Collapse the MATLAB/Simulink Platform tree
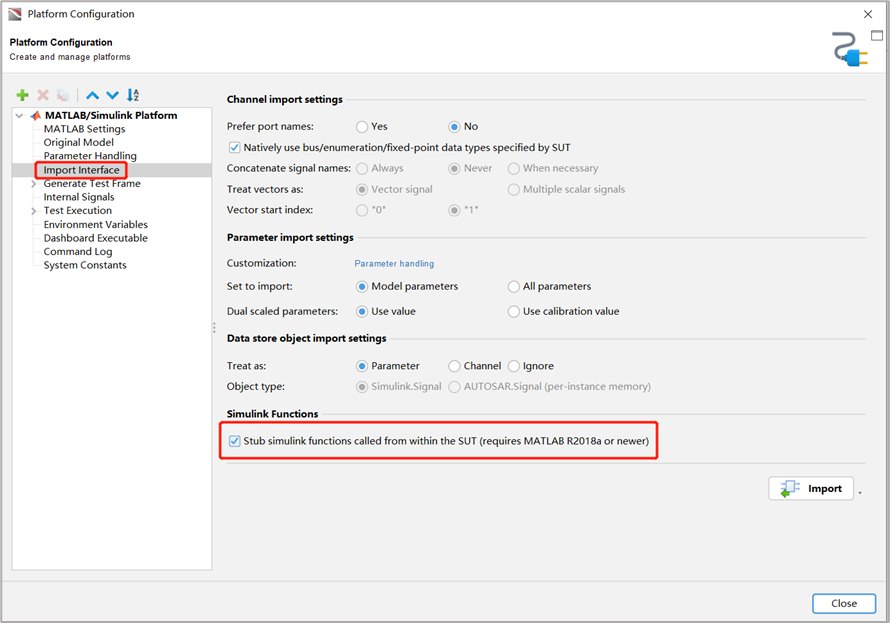 [19, 116]
